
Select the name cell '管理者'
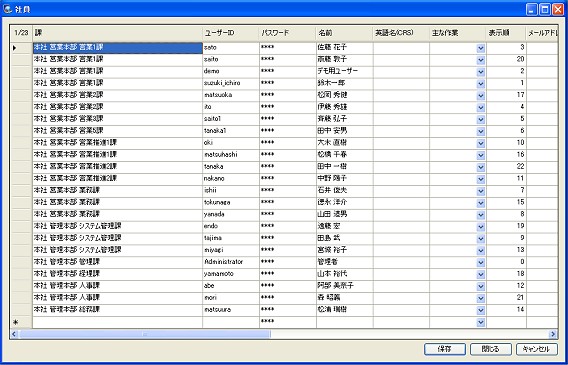[x=344, y=263]
